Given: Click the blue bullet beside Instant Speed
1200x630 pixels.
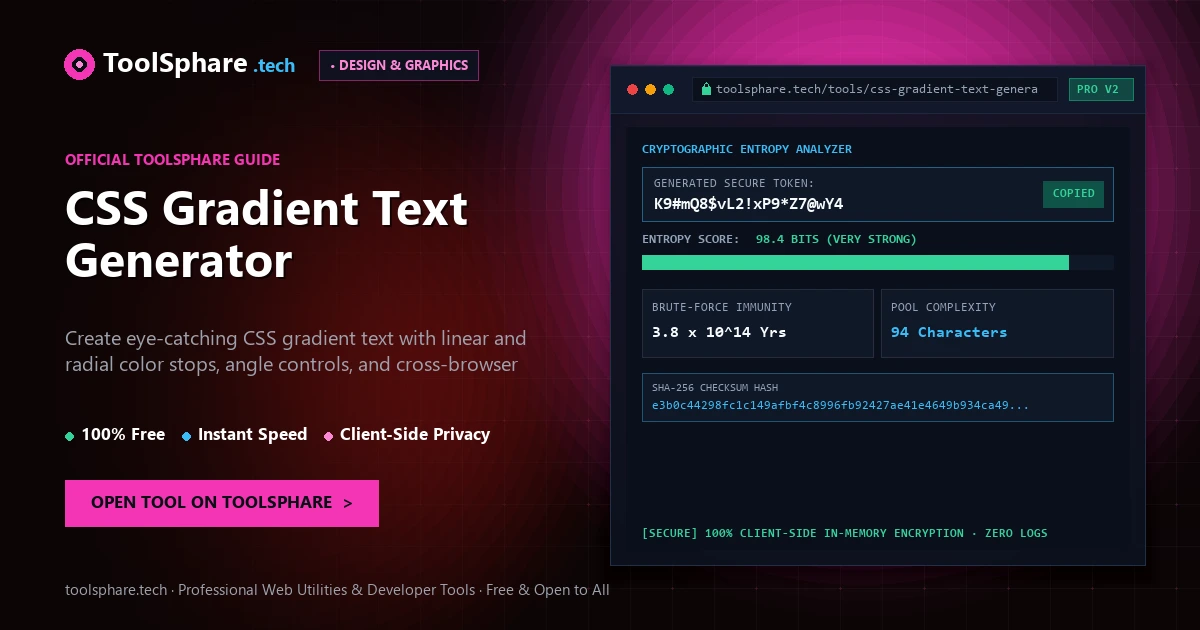Looking at the screenshot, I should 187,436.
